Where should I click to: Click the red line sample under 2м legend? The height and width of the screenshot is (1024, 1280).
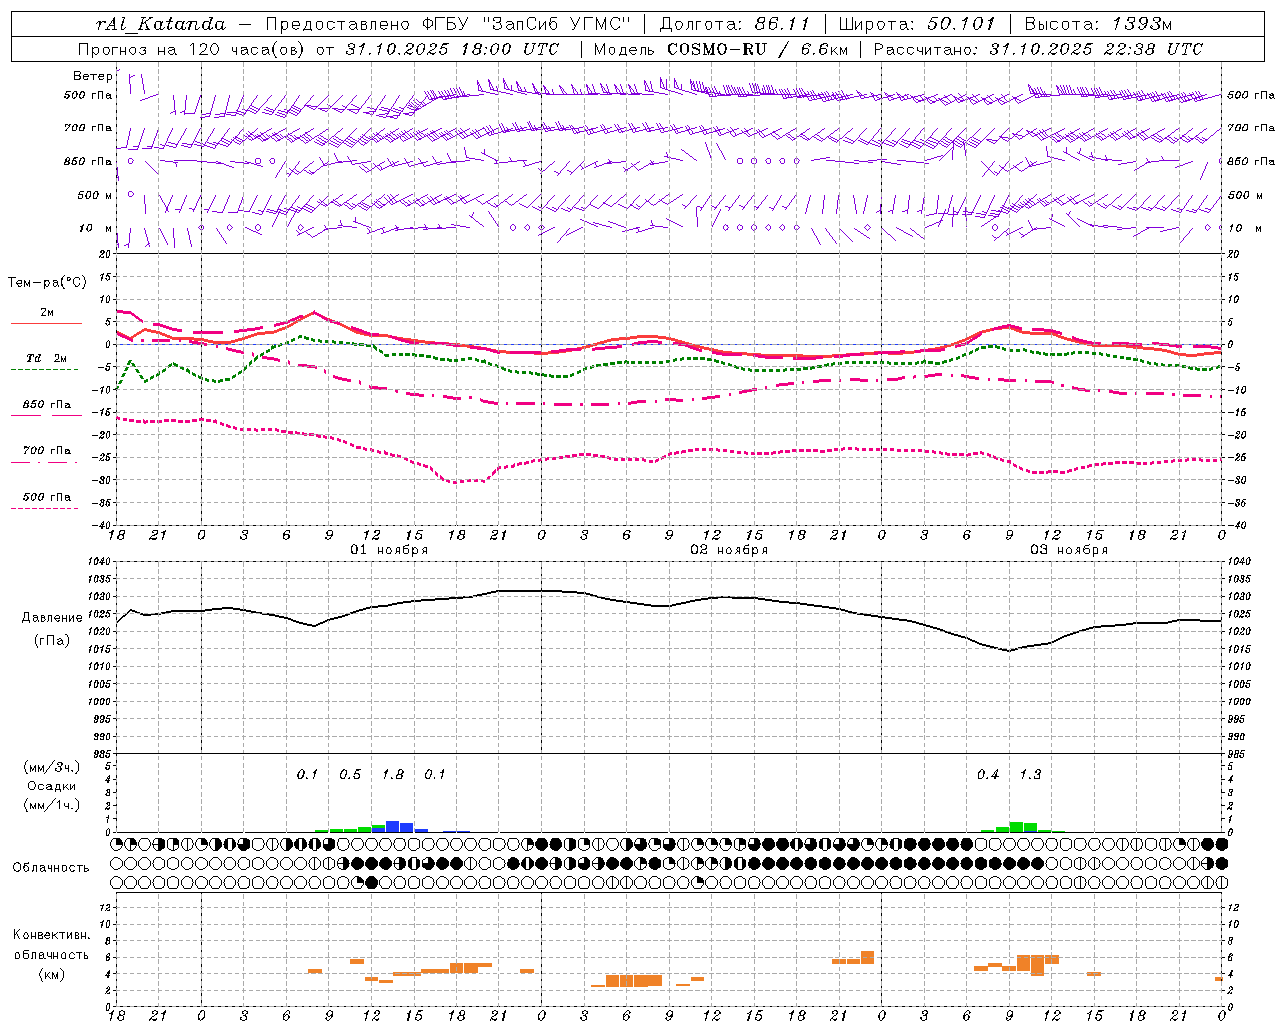(47, 323)
